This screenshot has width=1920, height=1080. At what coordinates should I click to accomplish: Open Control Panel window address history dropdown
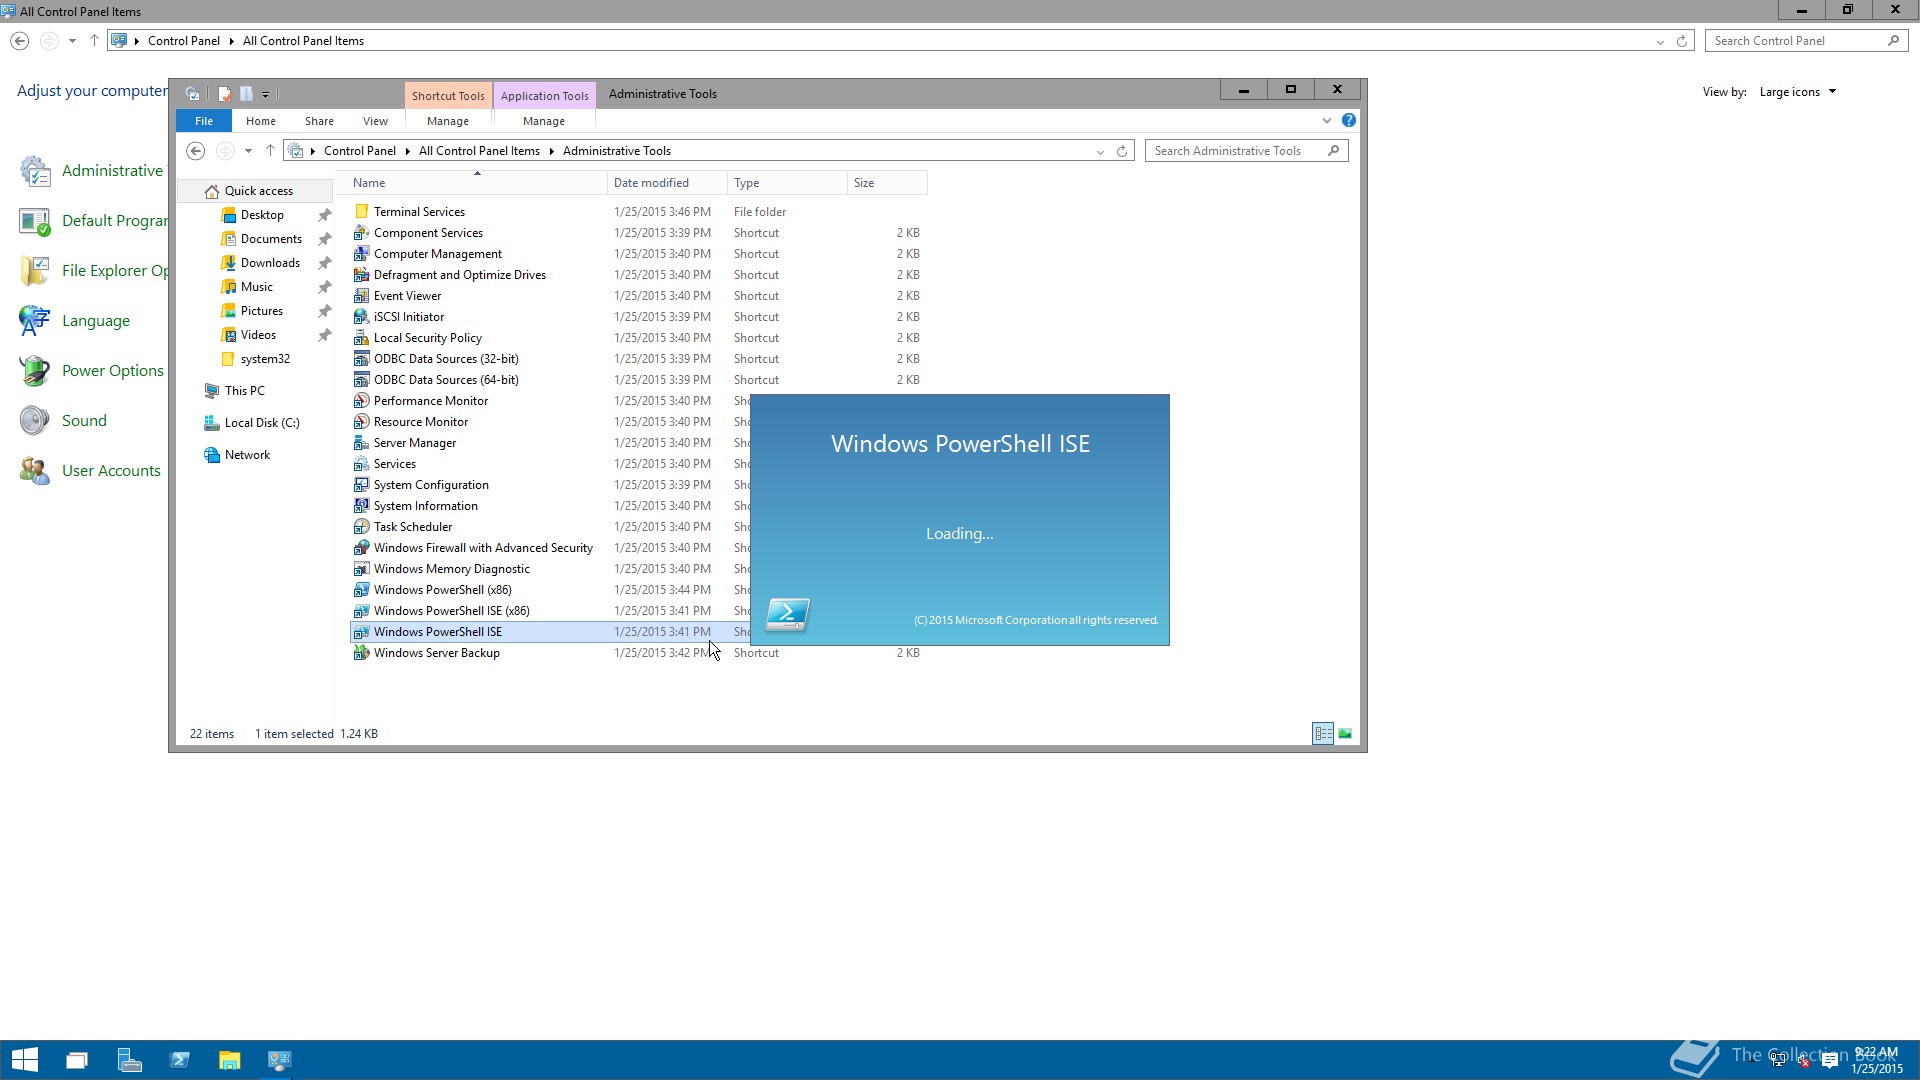click(x=1660, y=41)
